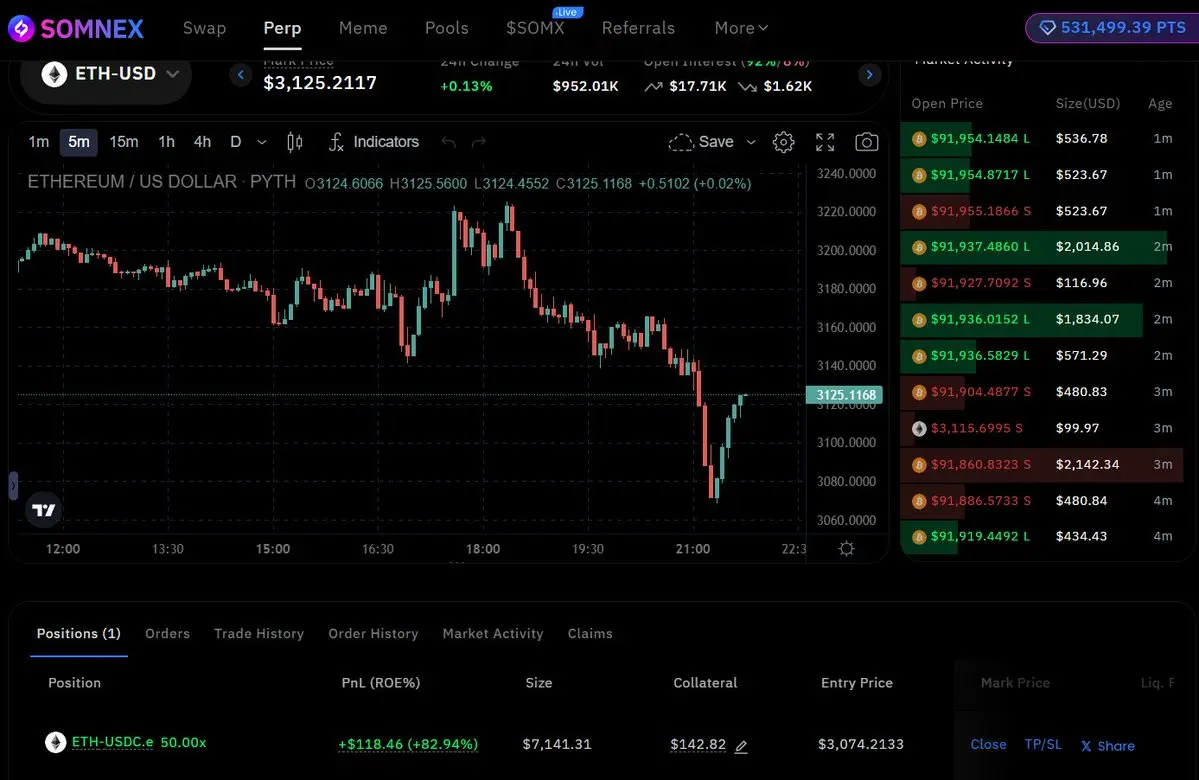The width and height of the screenshot is (1199, 780).
Task: Open the Swap page
Action: pos(204,28)
